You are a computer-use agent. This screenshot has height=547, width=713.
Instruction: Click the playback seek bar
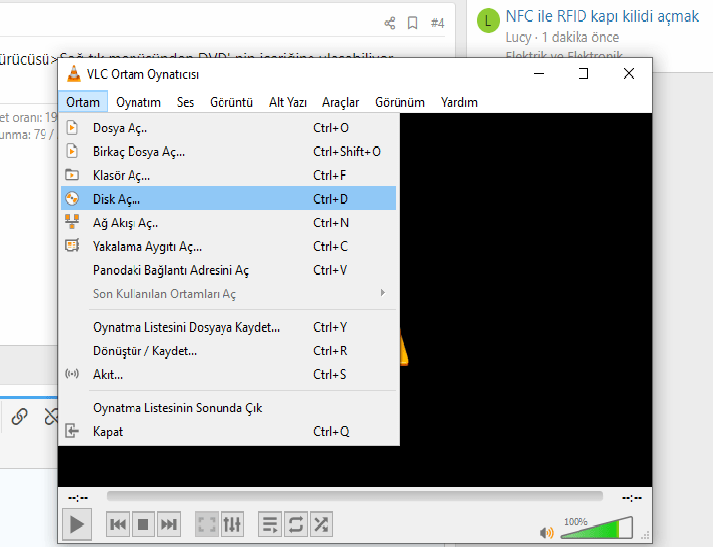coord(355,496)
